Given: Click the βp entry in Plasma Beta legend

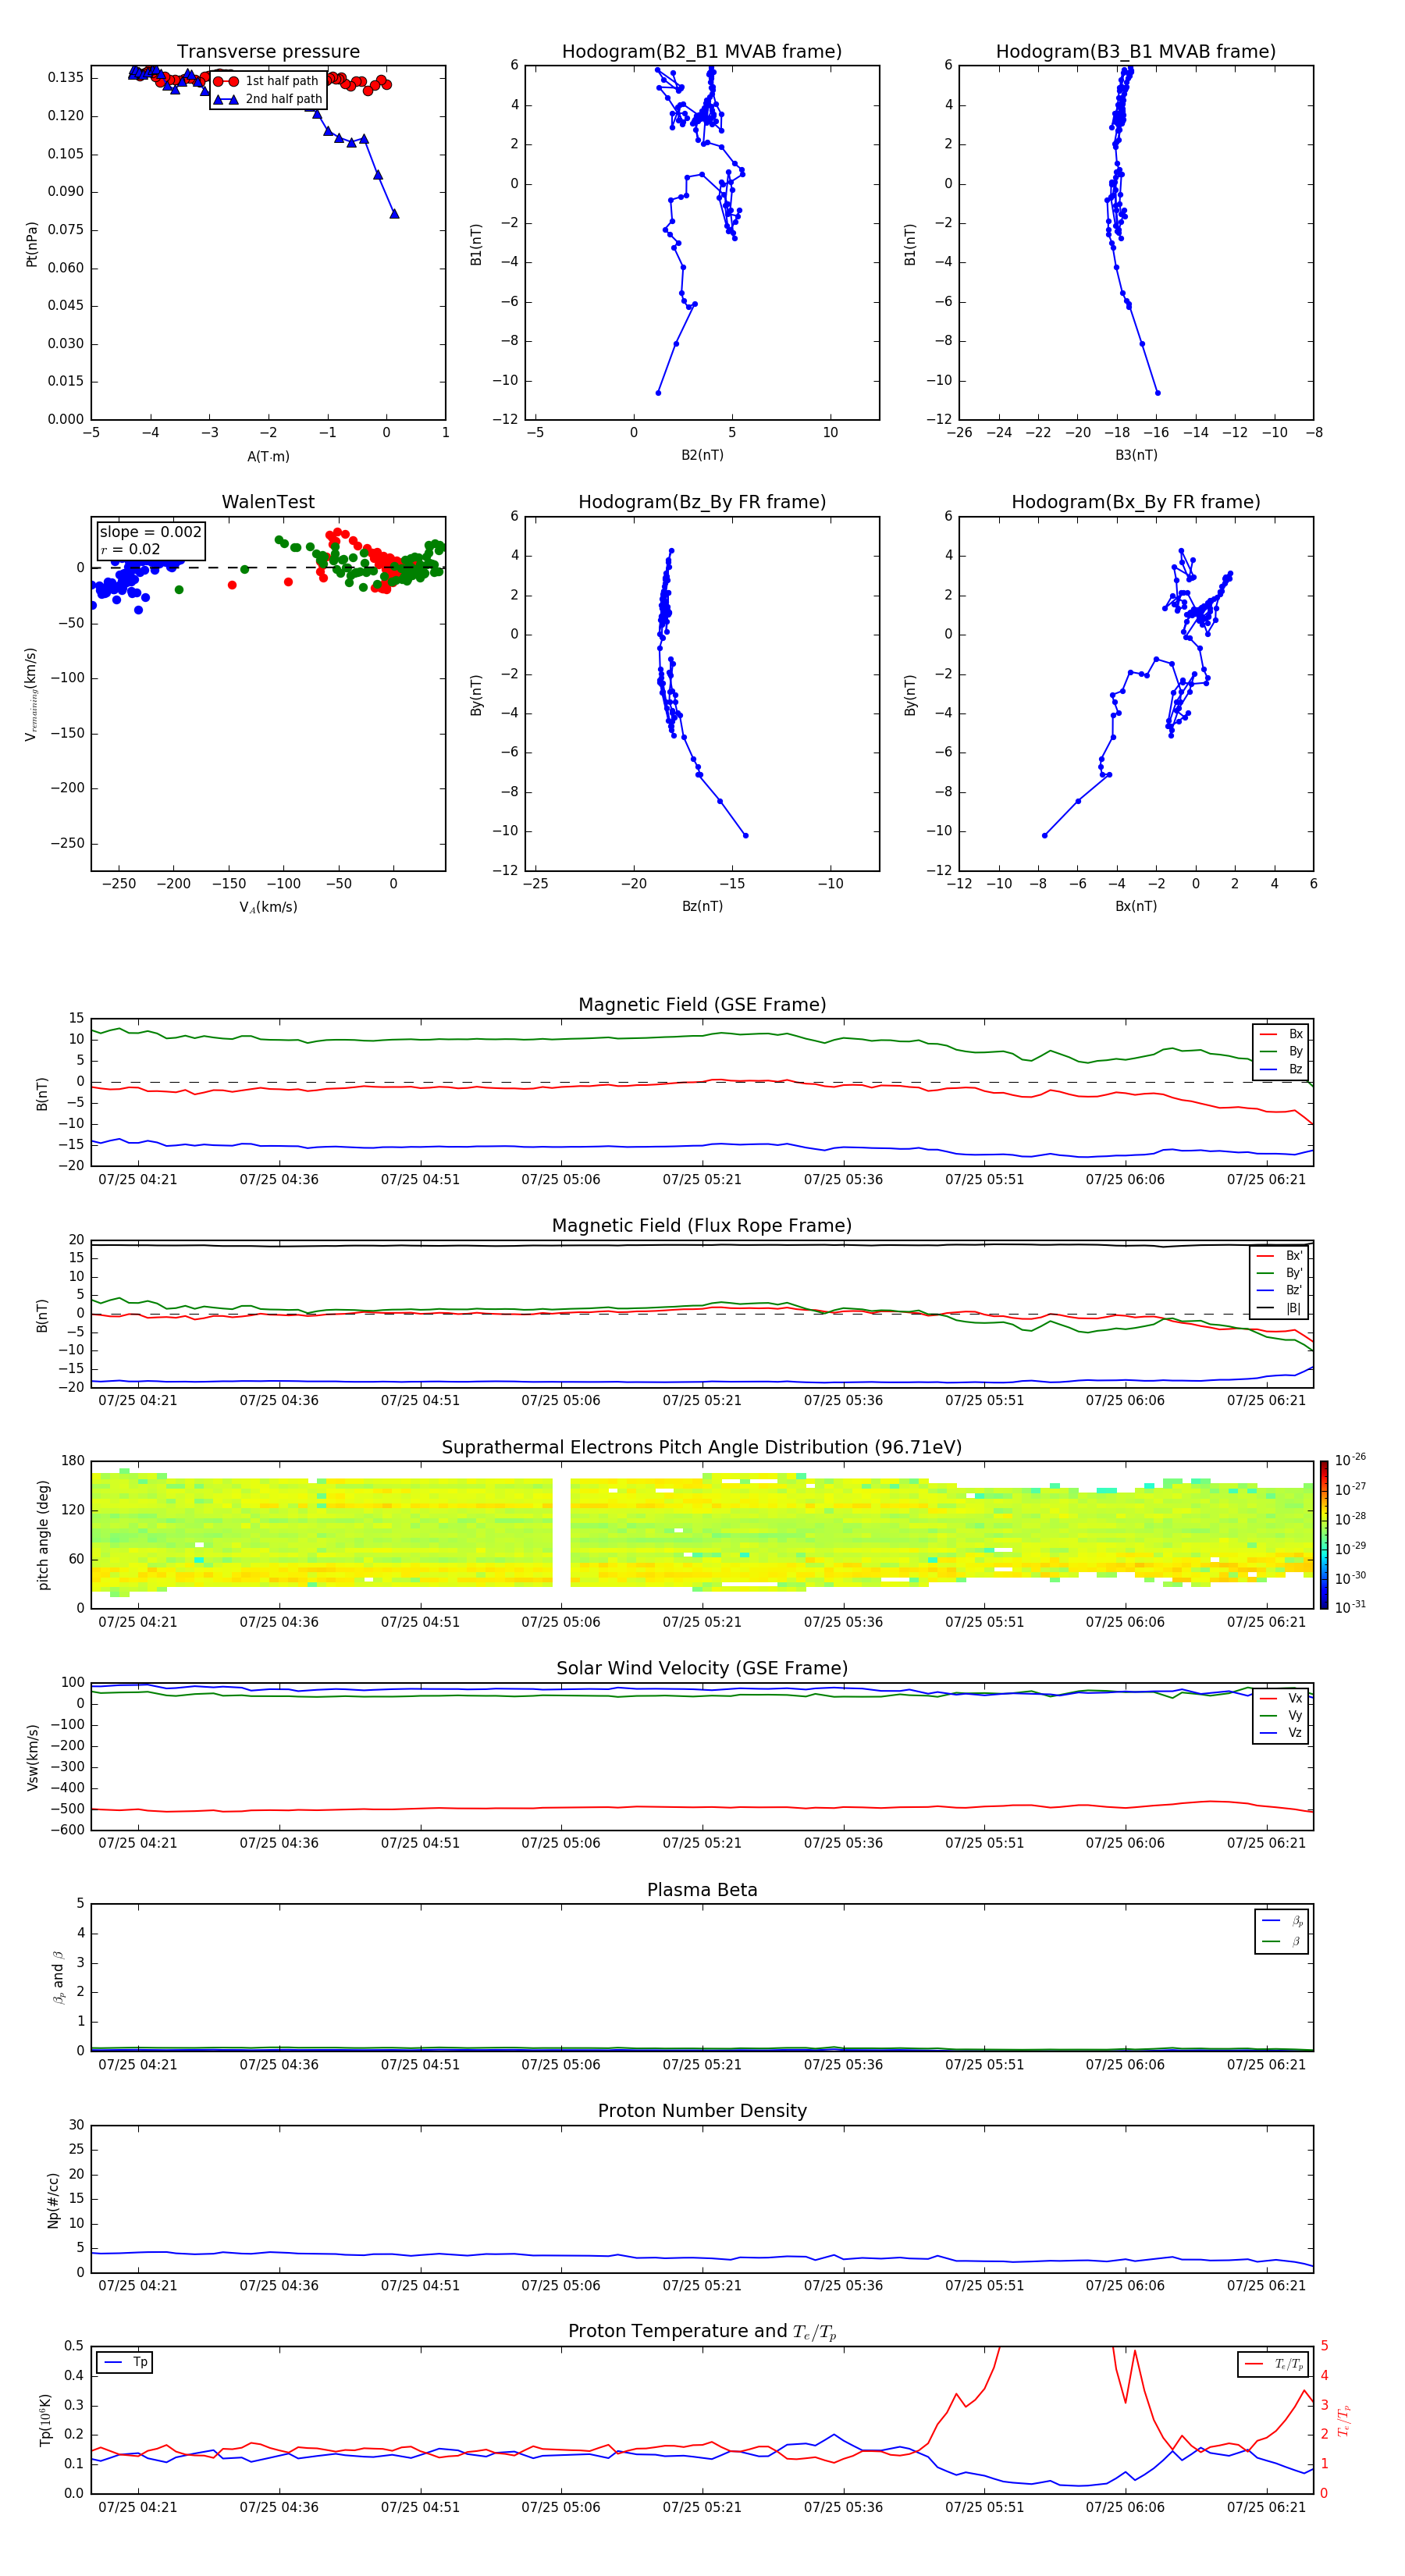Looking at the screenshot, I should tap(1282, 1921).
